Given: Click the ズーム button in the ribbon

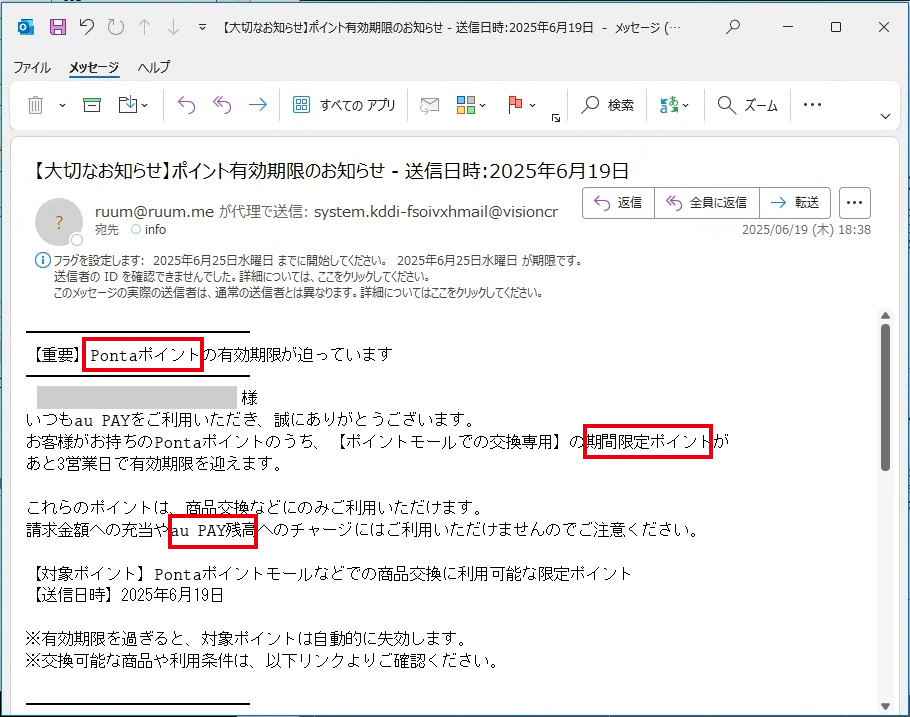Looking at the screenshot, I should point(748,105).
